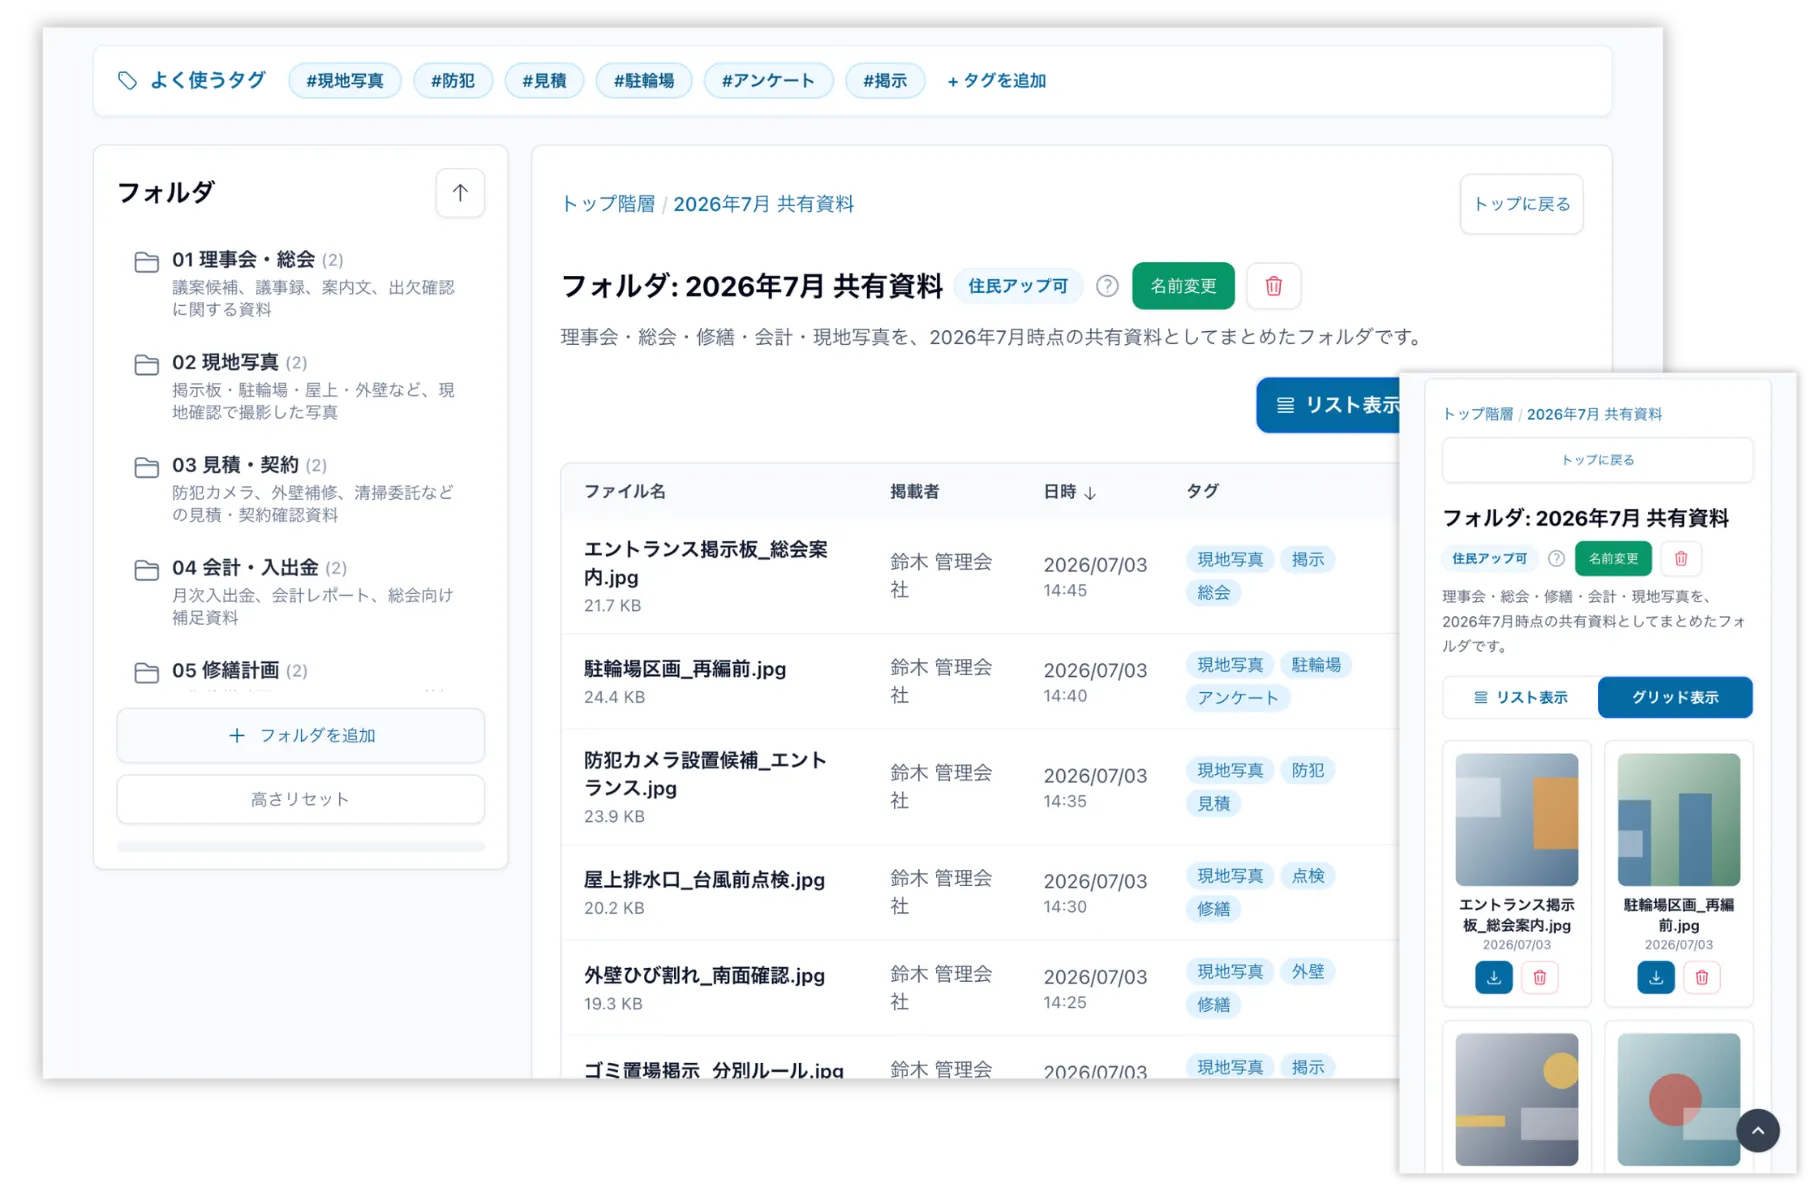The height and width of the screenshot is (1203, 1812).
Task: Click the folder icon of 04 会計・入出金
Action: click(x=147, y=570)
